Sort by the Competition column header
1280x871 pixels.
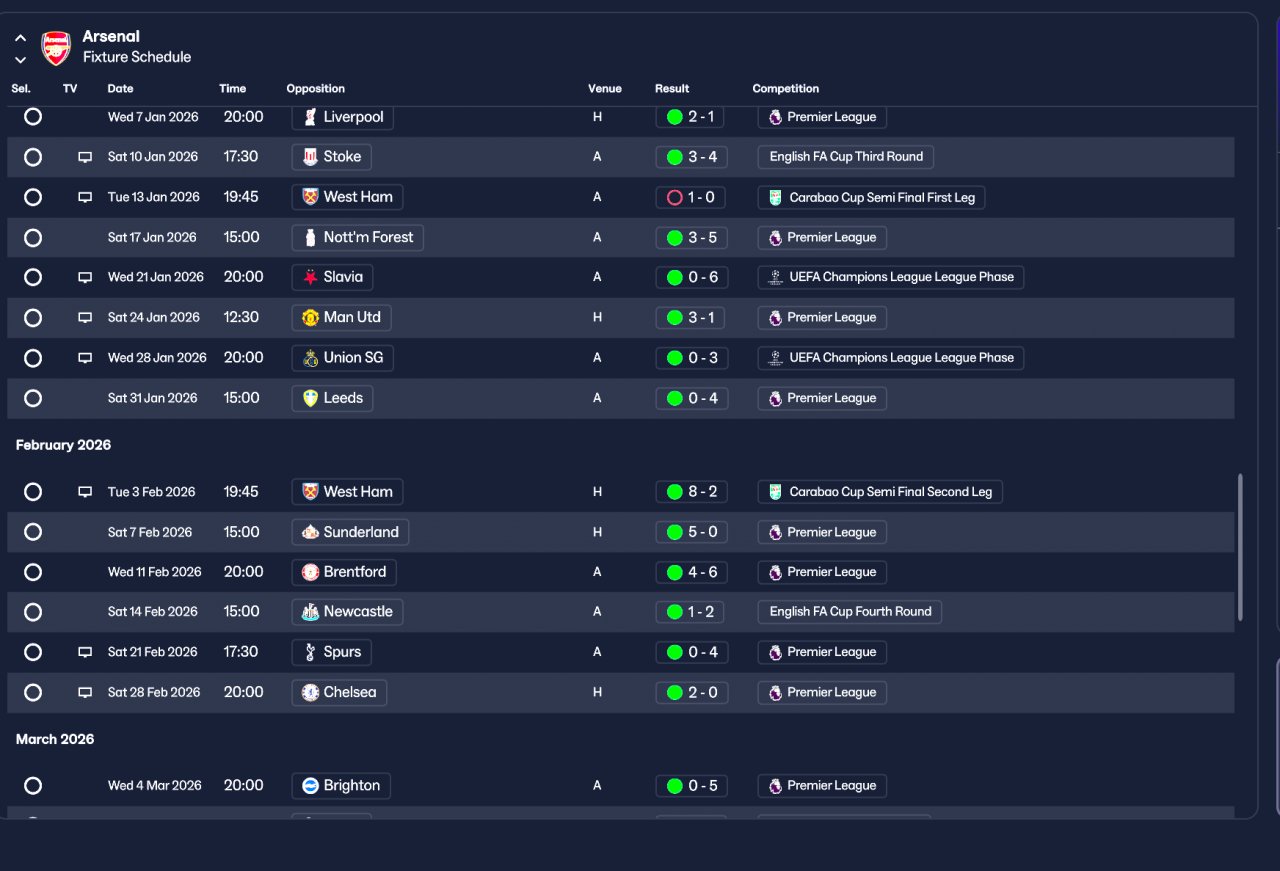coord(786,89)
